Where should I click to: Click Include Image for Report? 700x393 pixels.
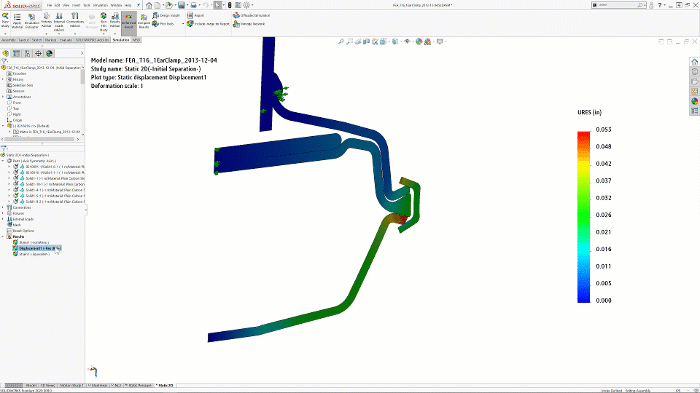pyautogui.click(x=208, y=24)
